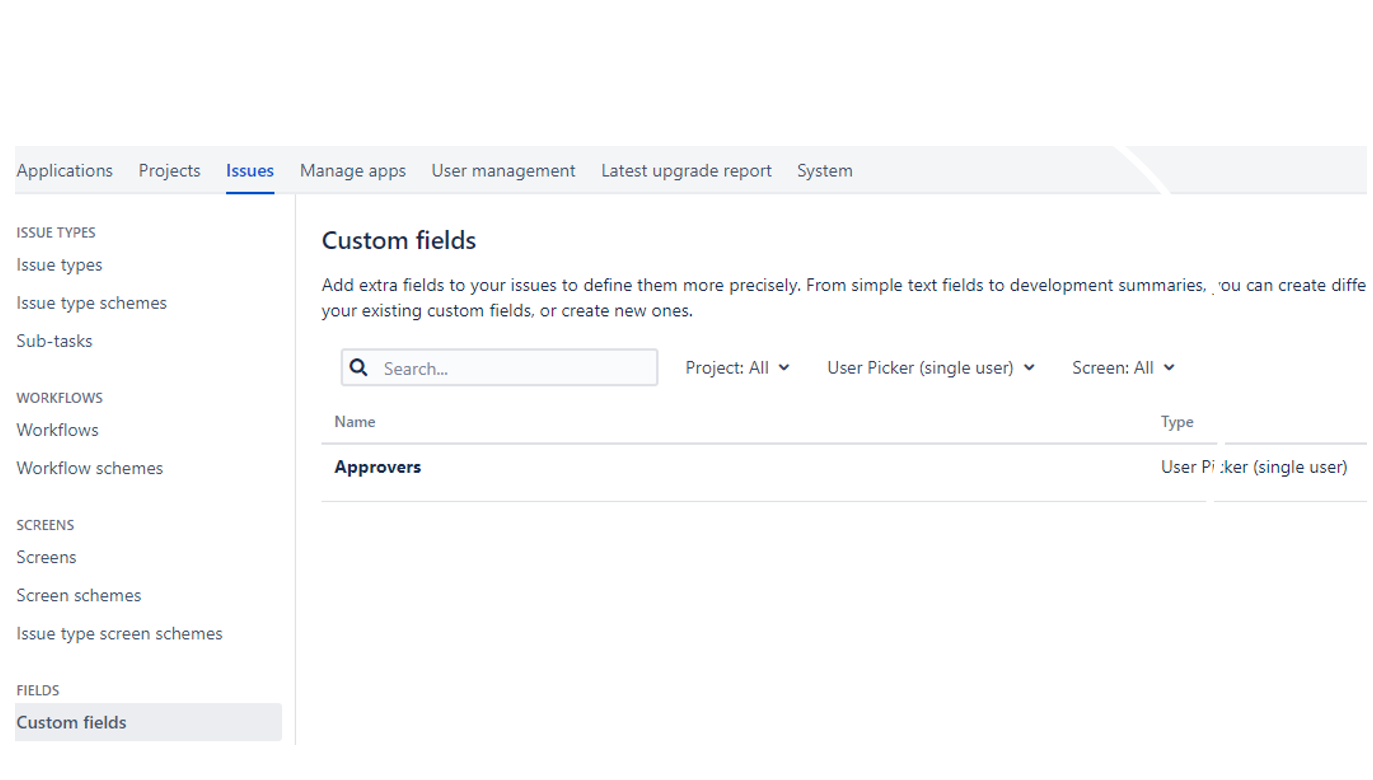This screenshot has width=1373, height=780.
Task: Select Issue type schemes sidebar link
Action: 91,303
